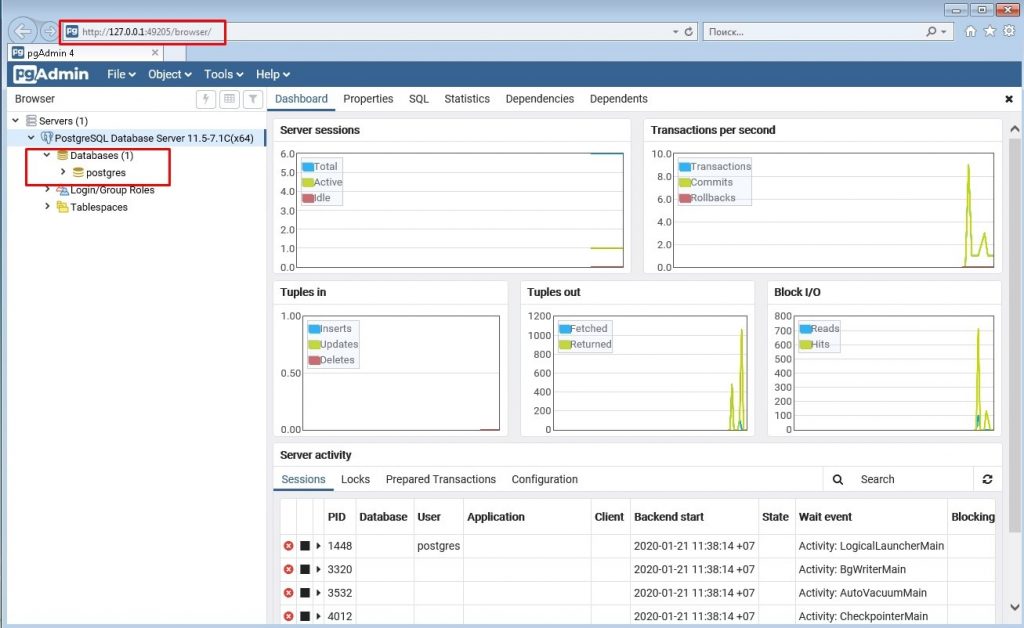Click the search magnifier in Server activity
This screenshot has width=1024, height=628.
836,479
